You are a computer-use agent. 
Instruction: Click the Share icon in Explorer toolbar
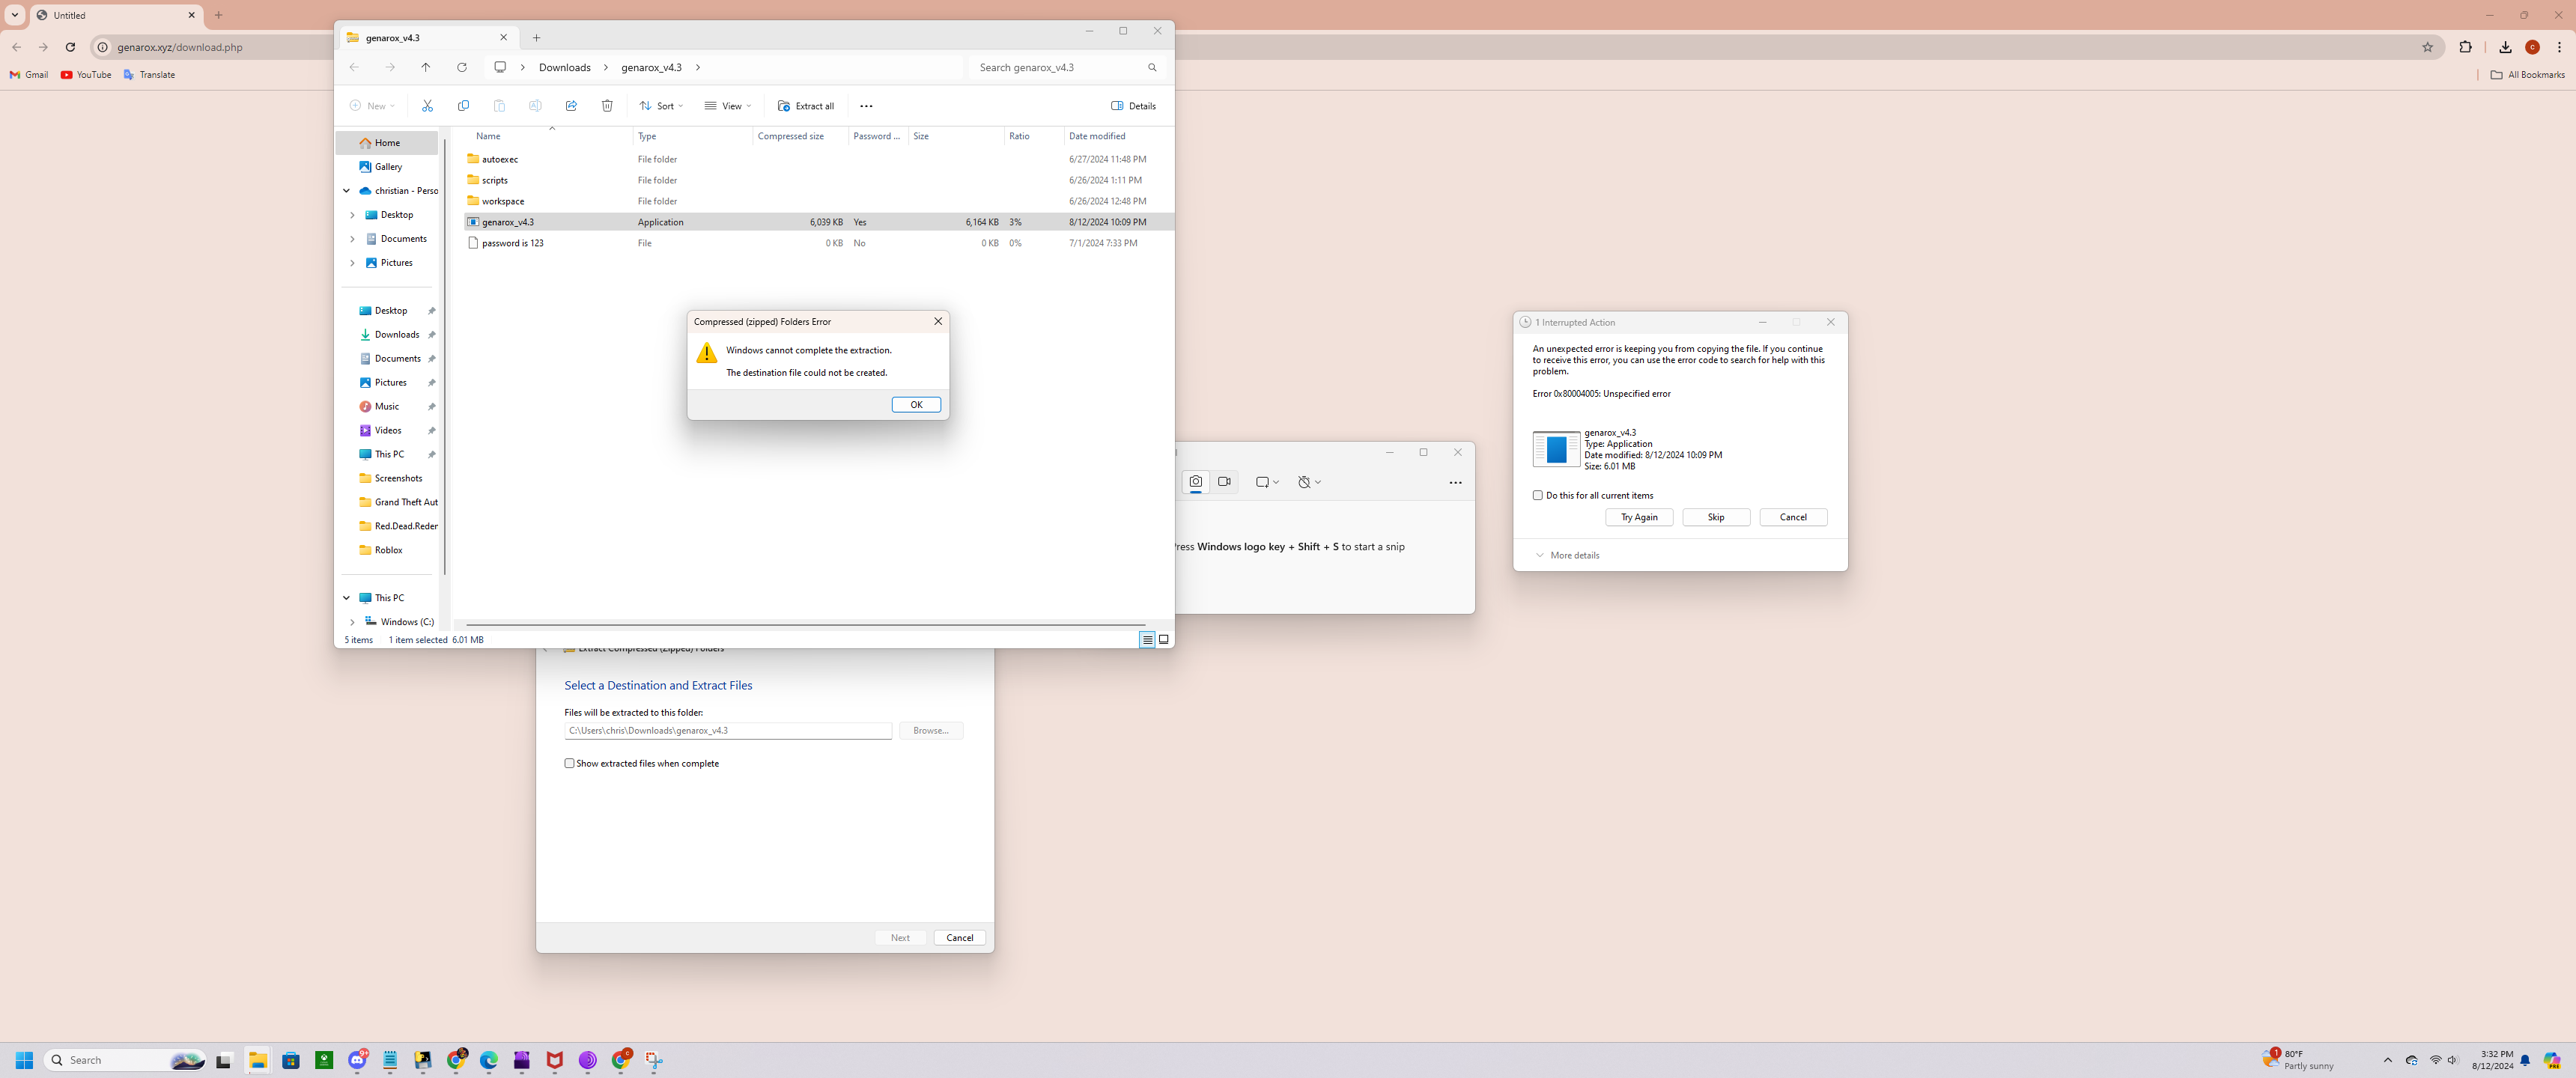pyautogui.click(x=571, y=106)
